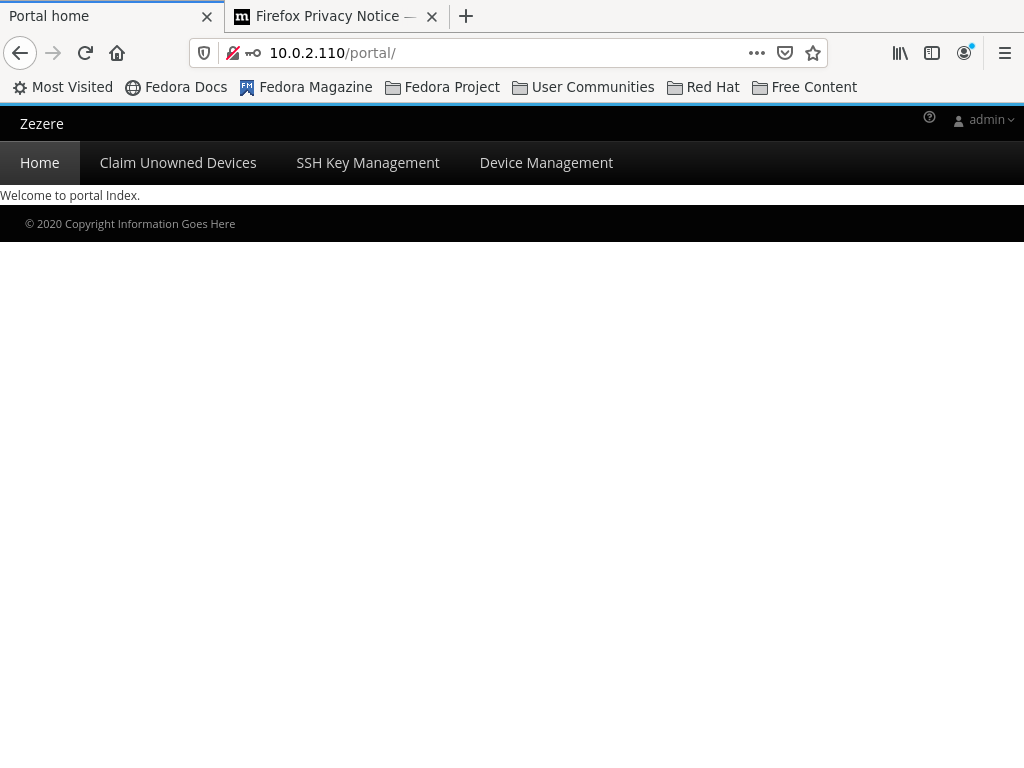Open SSH Key Management
The image size is (1024, 768).
pos(368,163)
